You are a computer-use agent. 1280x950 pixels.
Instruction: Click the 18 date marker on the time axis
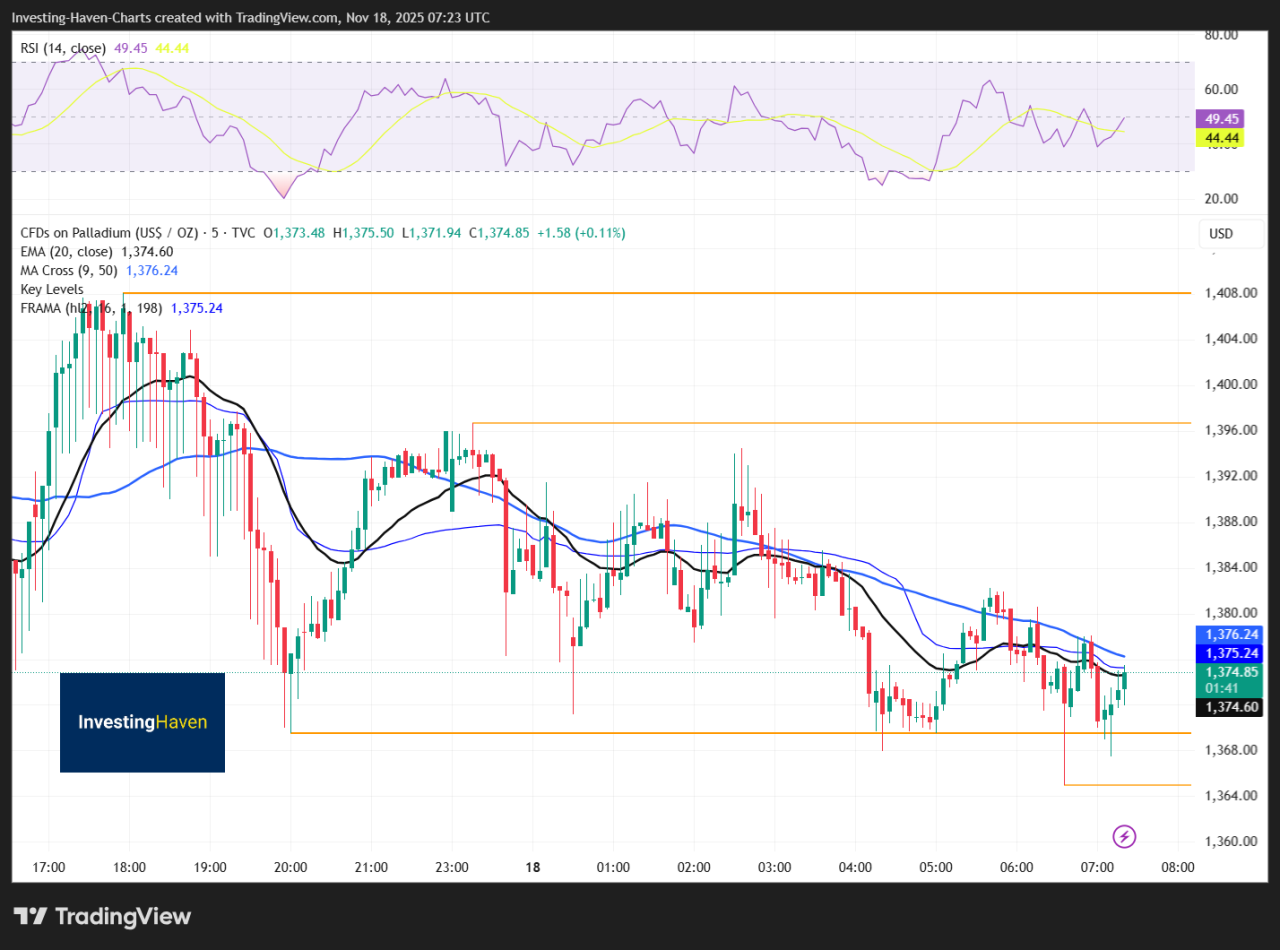(532, 867)
